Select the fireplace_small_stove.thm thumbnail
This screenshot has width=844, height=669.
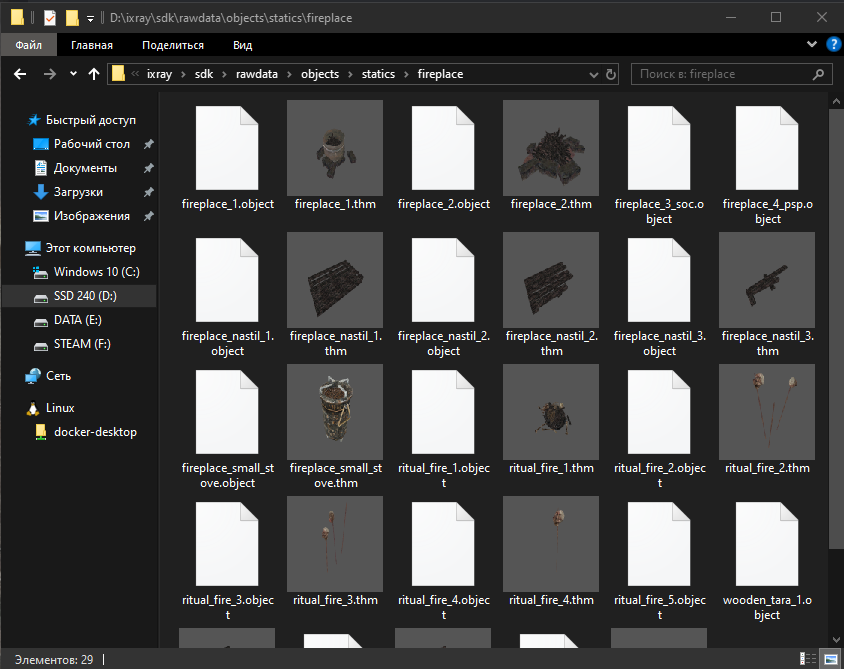pos(335,412)
